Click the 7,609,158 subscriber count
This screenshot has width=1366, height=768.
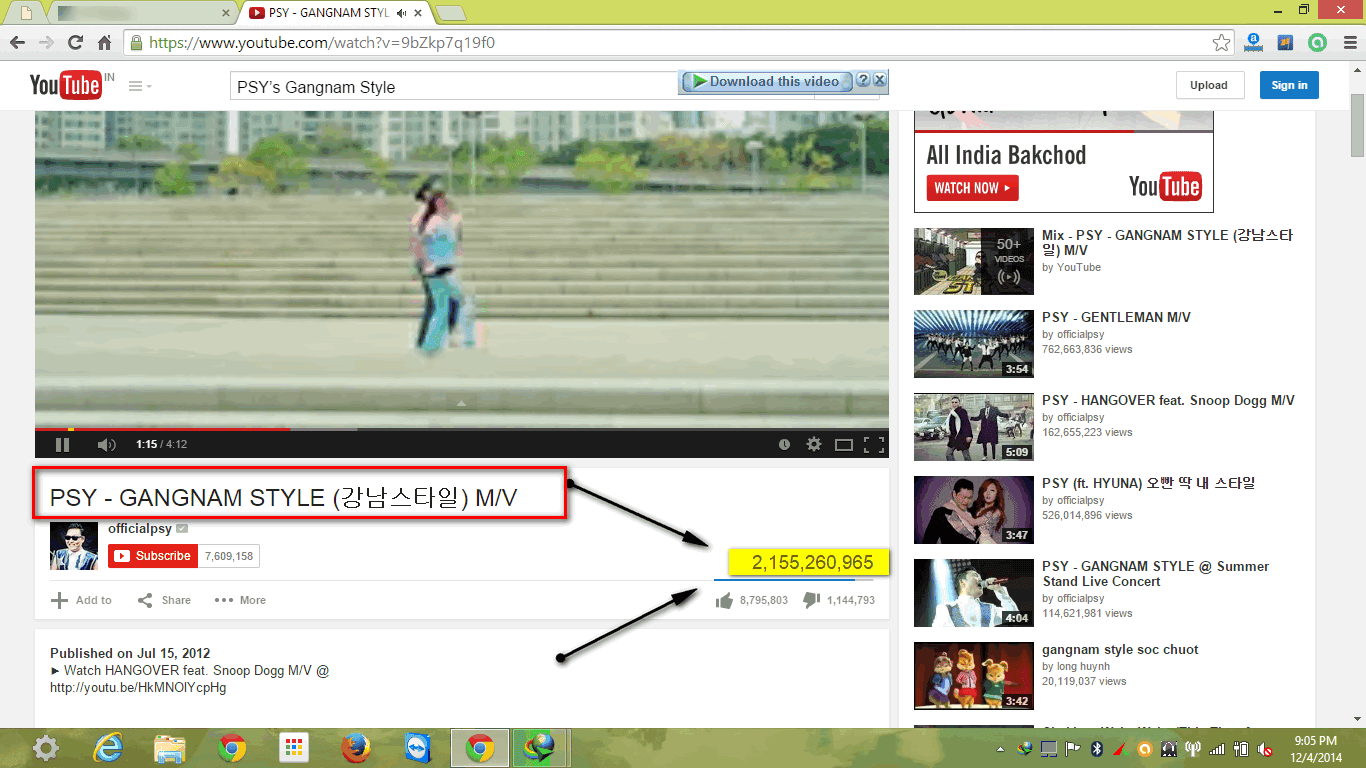229,556
